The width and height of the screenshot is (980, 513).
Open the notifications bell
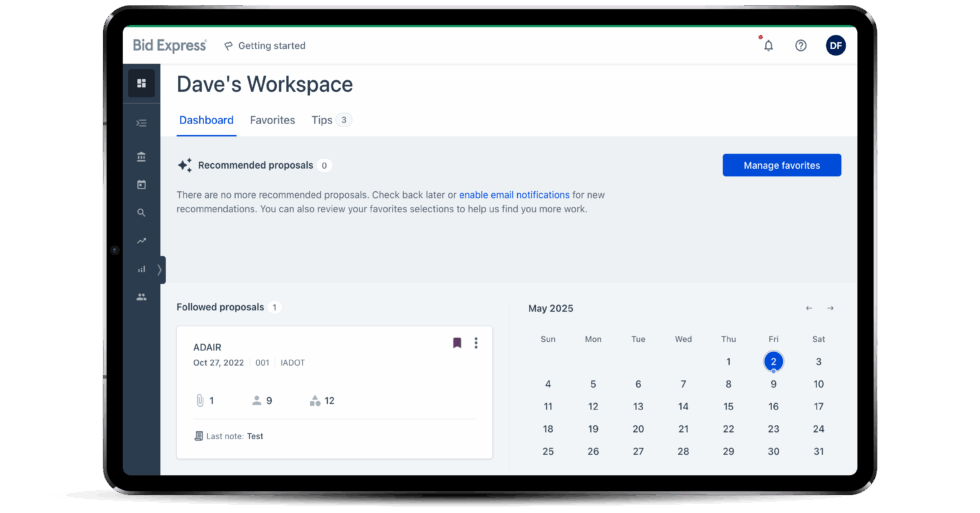768,45
